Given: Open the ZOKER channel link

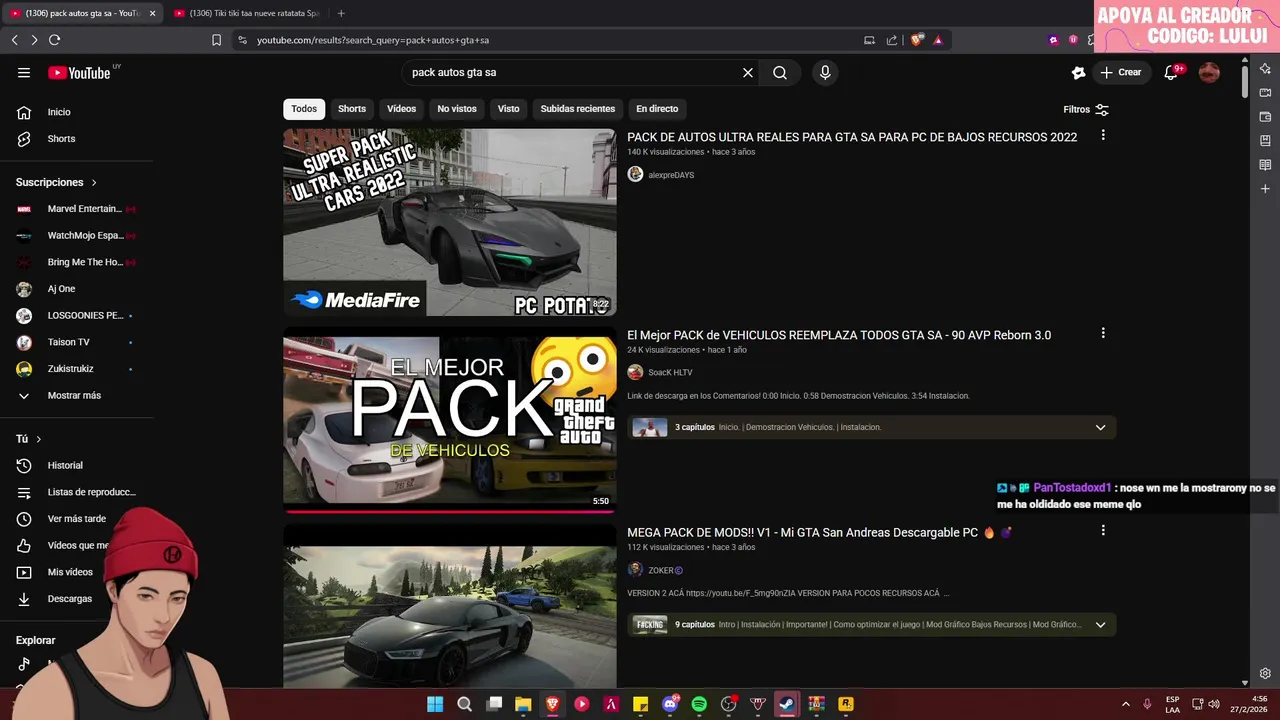Looking at the screenshot, I should click(x=661, y=570).
